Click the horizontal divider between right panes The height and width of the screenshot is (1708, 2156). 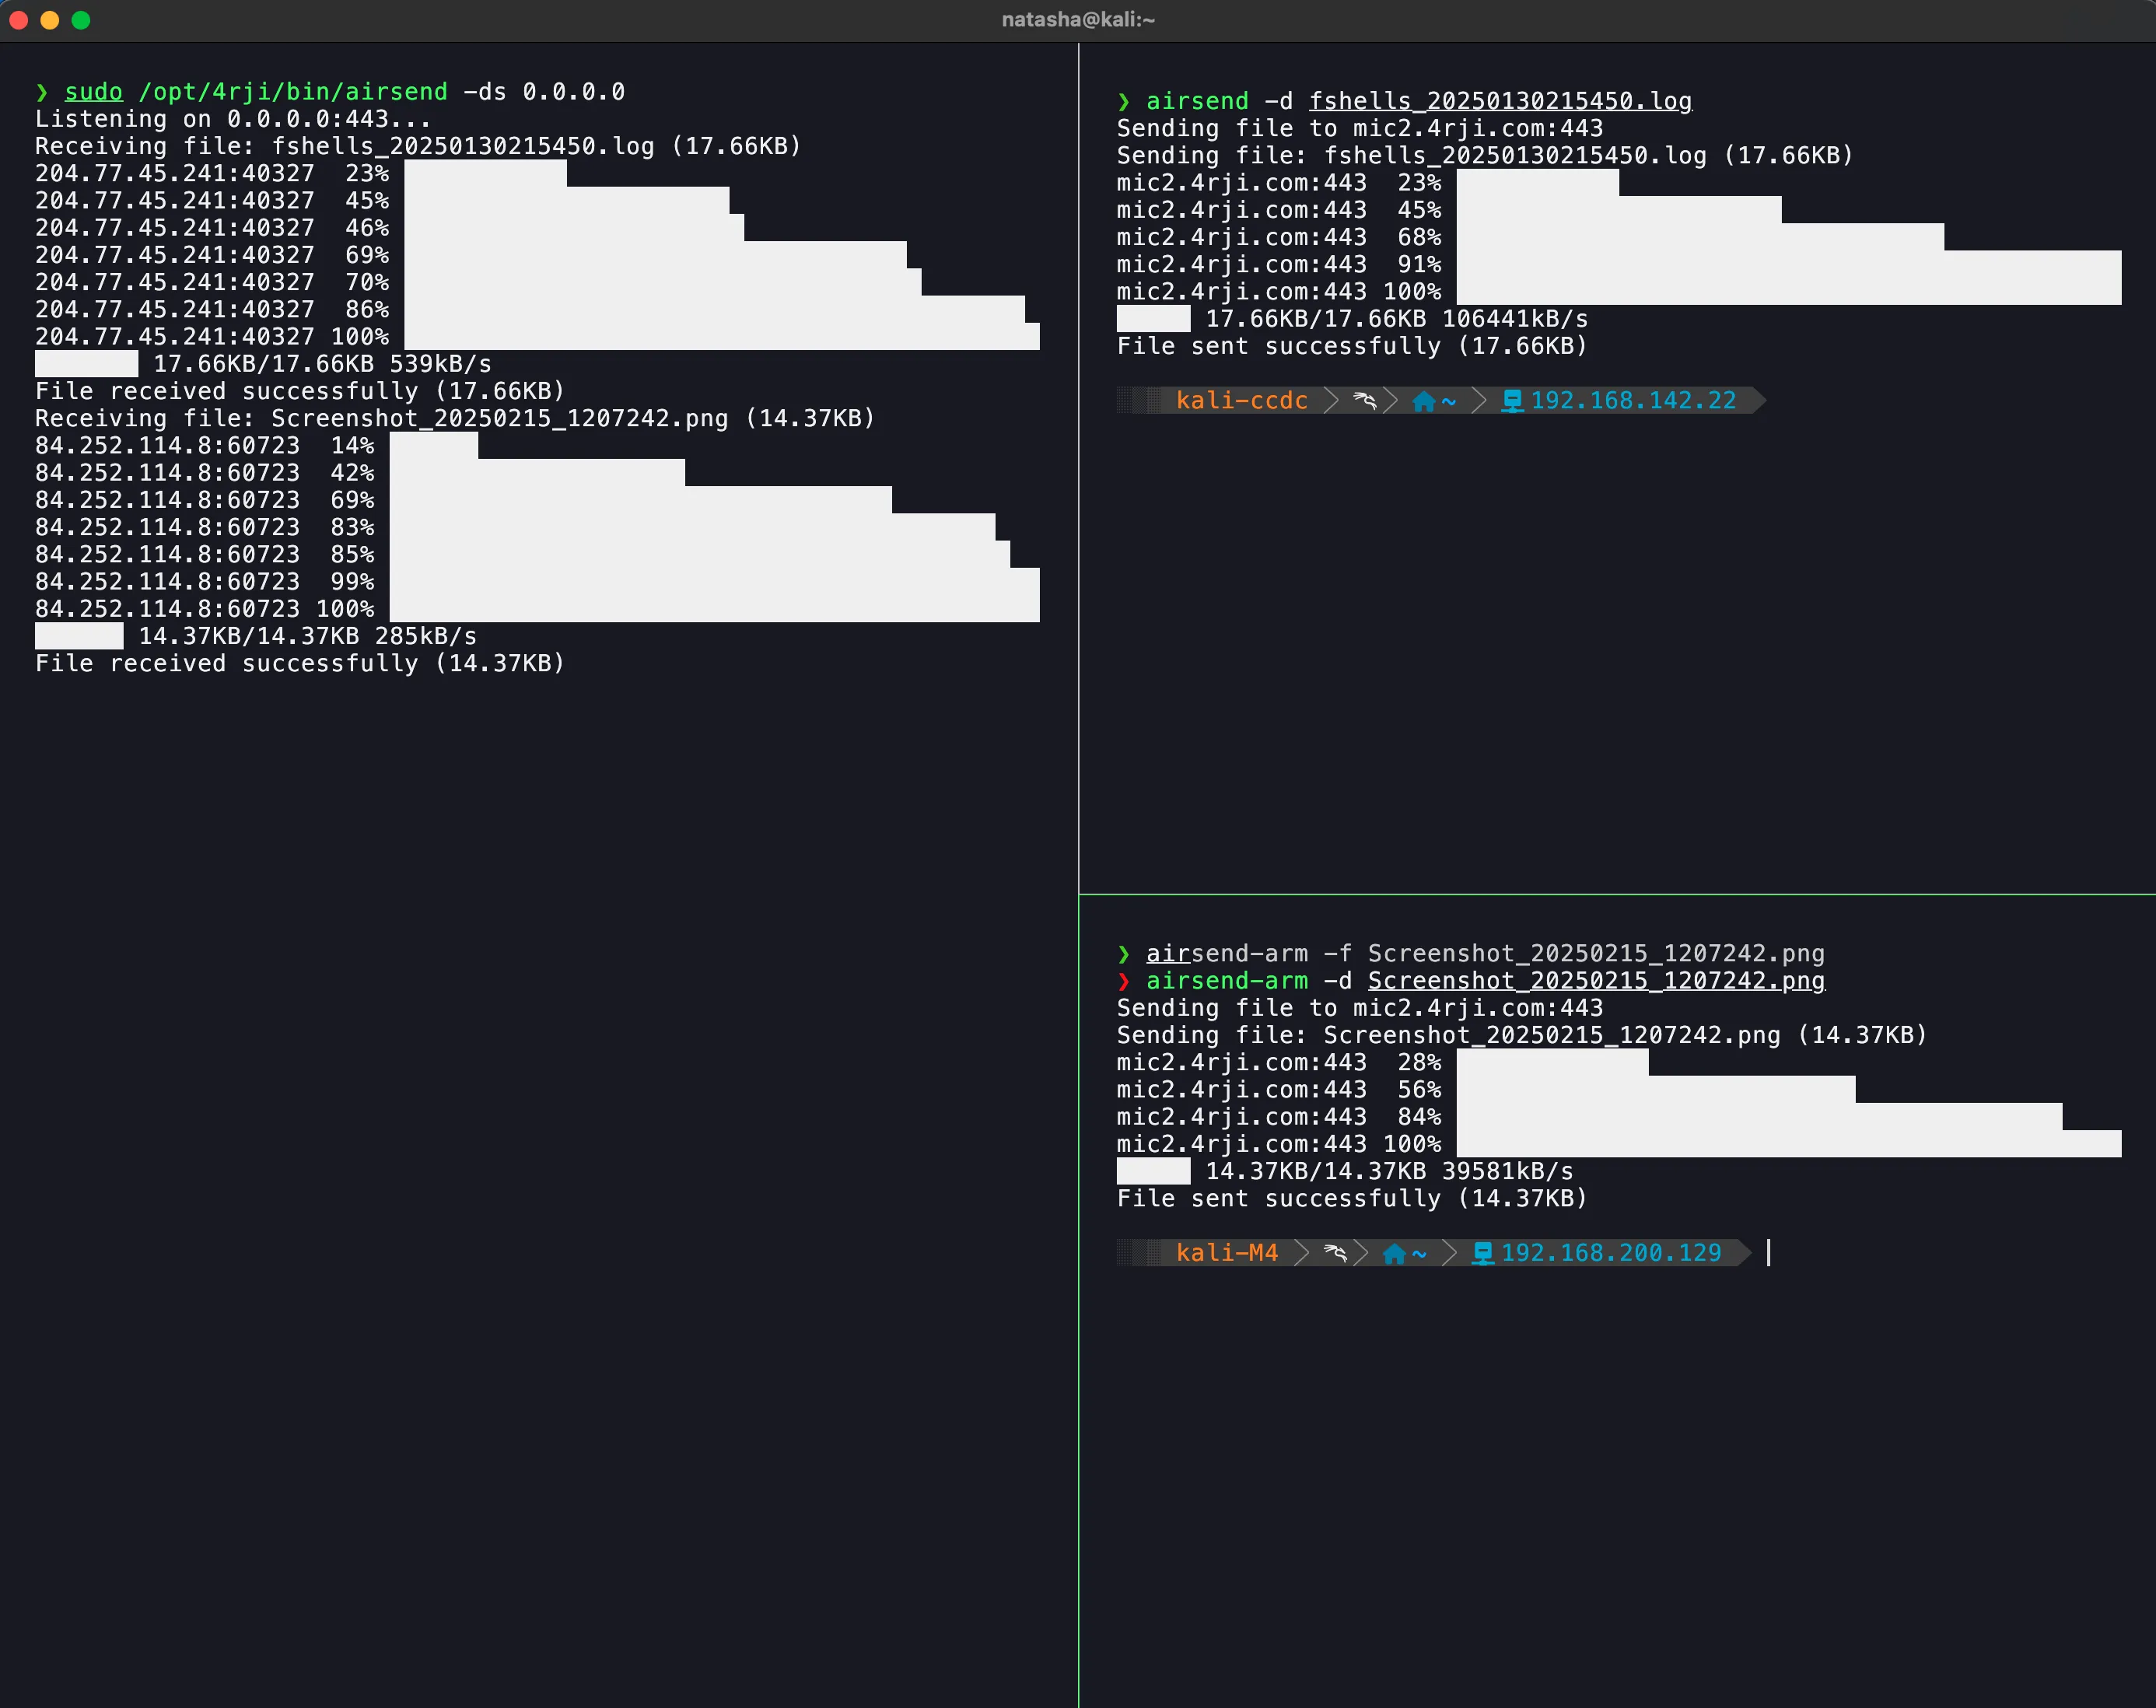[x=1617, y=894]
